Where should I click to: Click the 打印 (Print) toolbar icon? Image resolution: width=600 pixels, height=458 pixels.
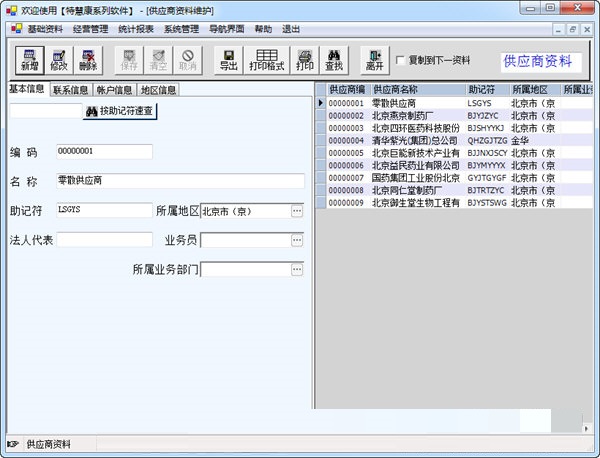point(305,60)
